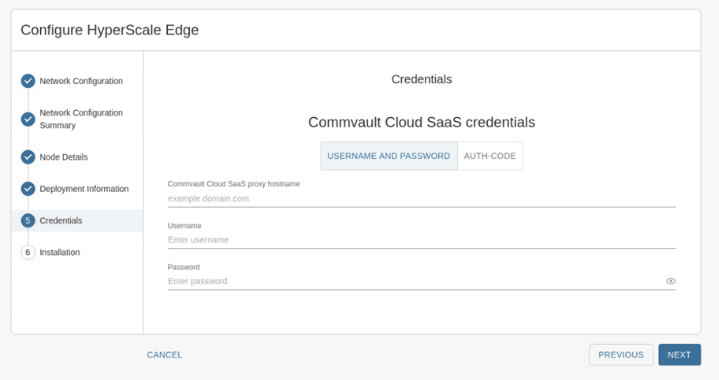Click the Network Configuration completed checkmark icon

point(28,81)
